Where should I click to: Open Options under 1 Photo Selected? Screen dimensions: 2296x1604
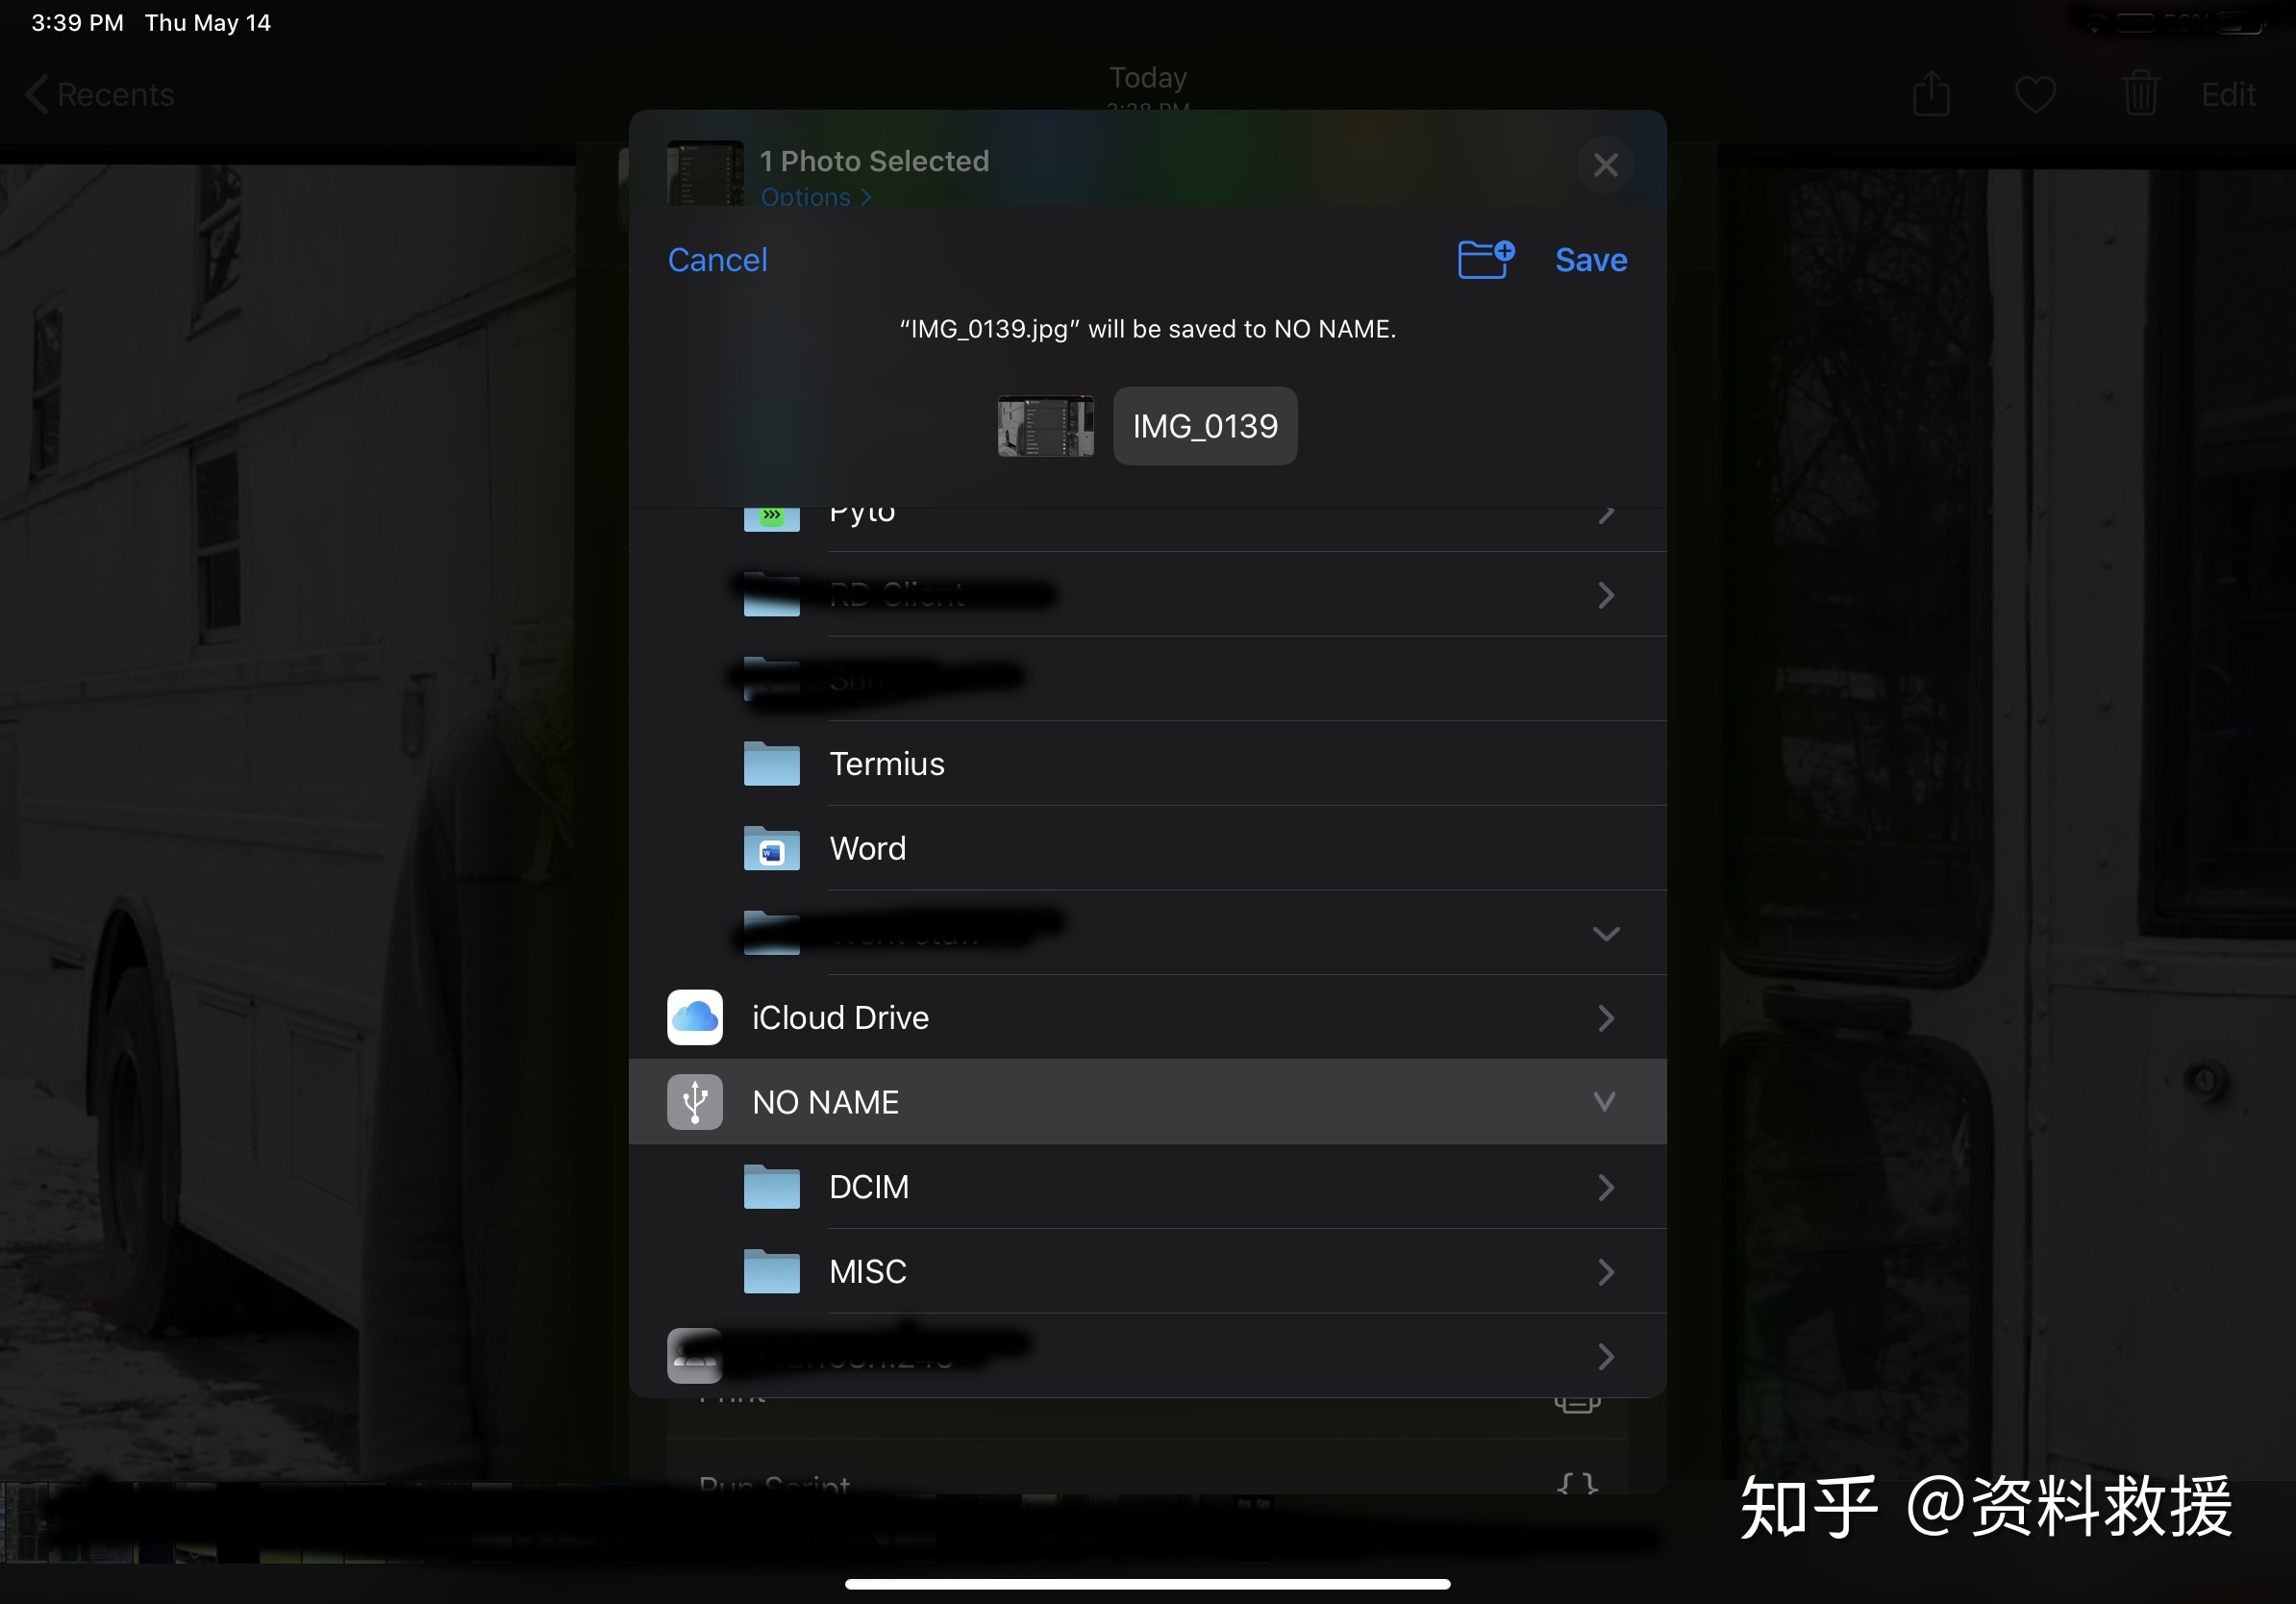tap(815, 197)
